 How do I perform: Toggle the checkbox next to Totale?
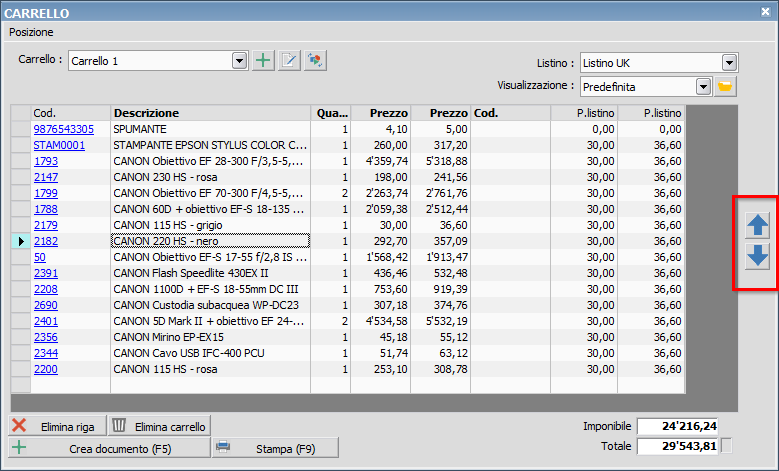[726, 446]
